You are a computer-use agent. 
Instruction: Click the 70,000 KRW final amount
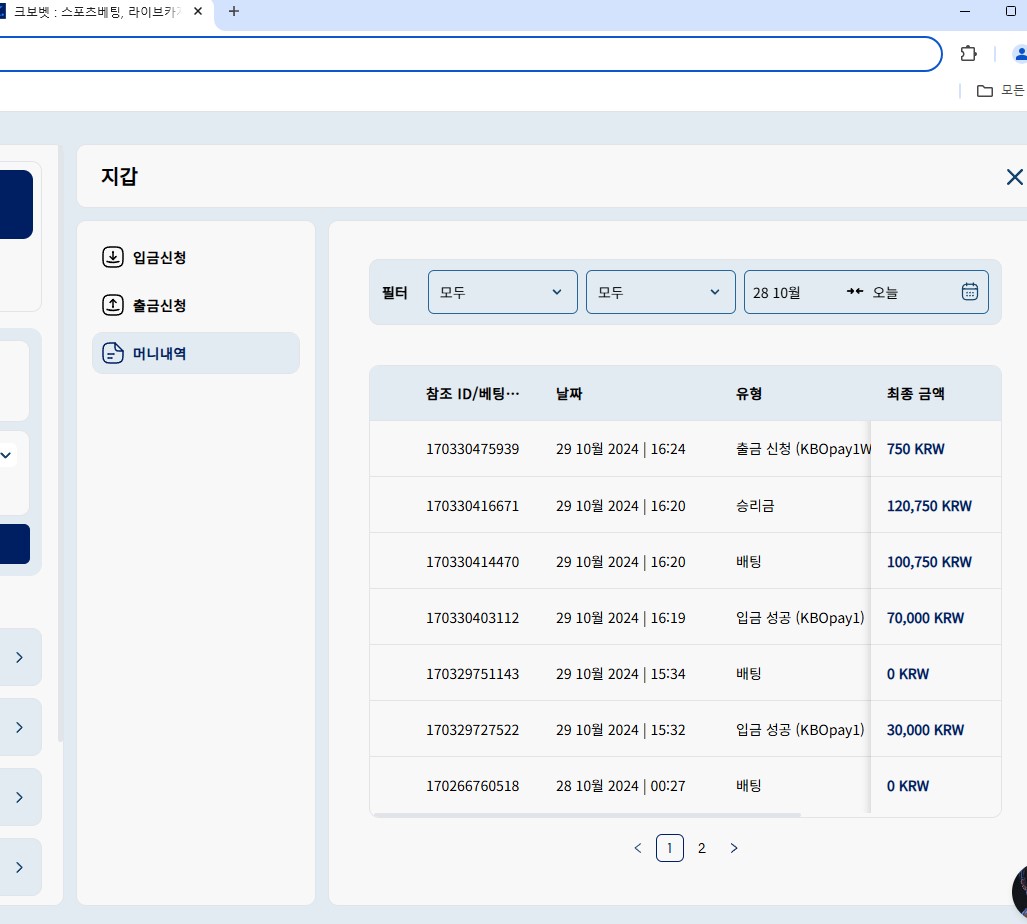(x=925, y=618)
